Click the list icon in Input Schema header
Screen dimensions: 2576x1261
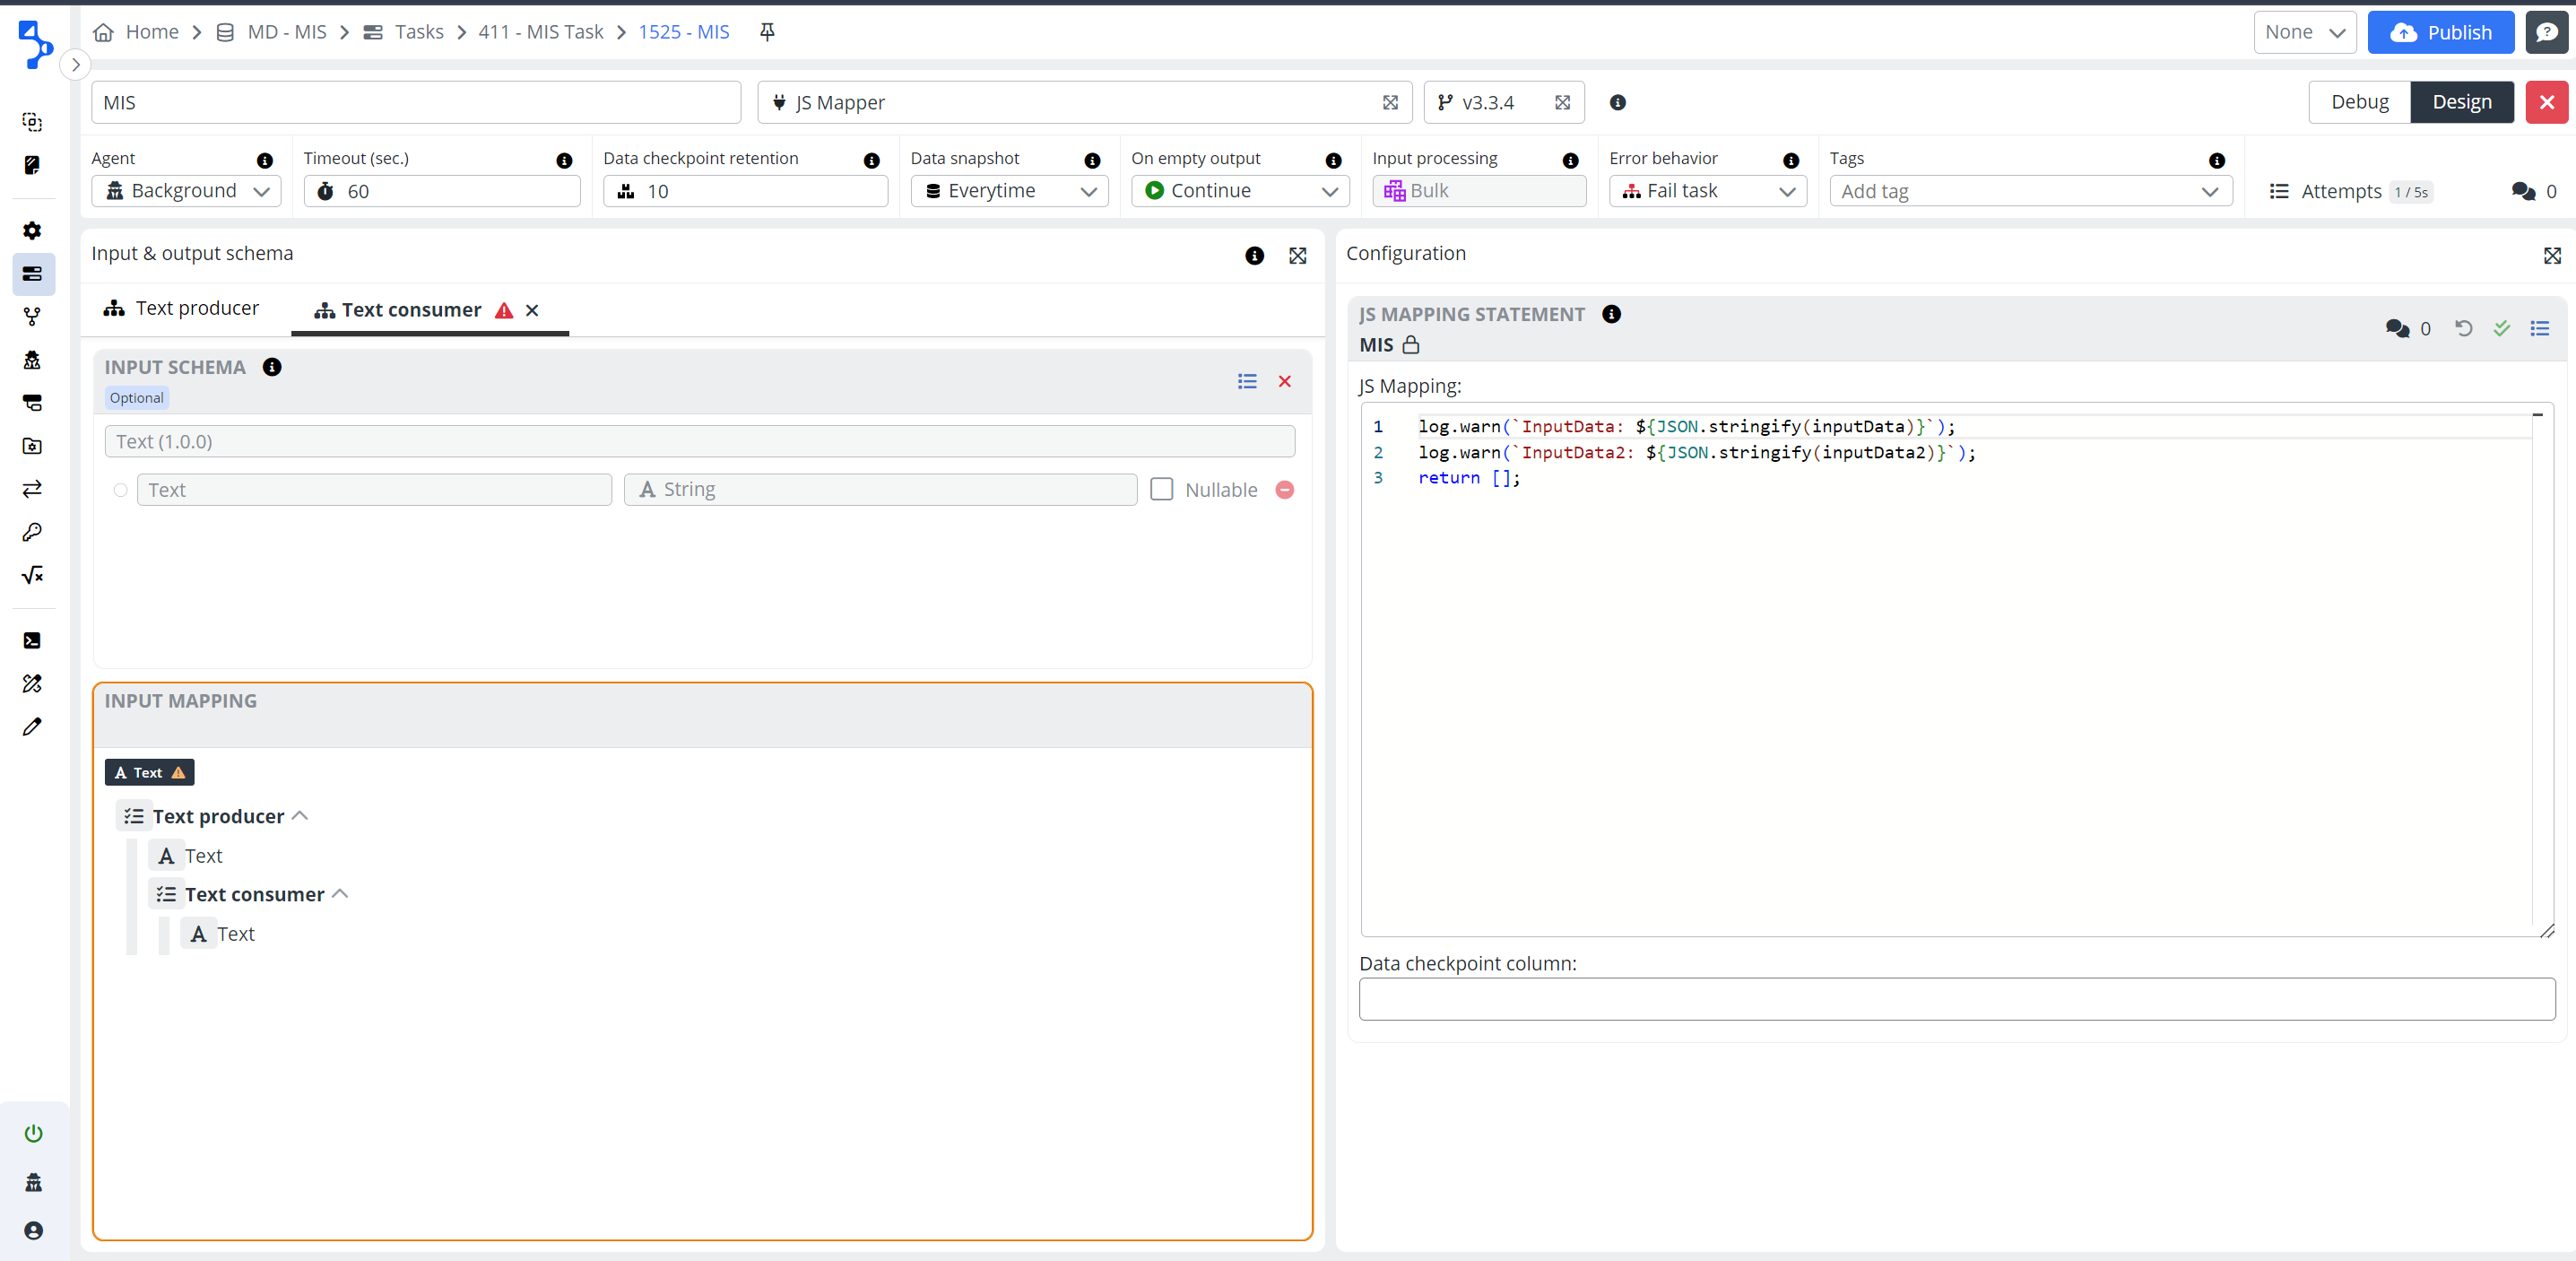coord(1246,381)
